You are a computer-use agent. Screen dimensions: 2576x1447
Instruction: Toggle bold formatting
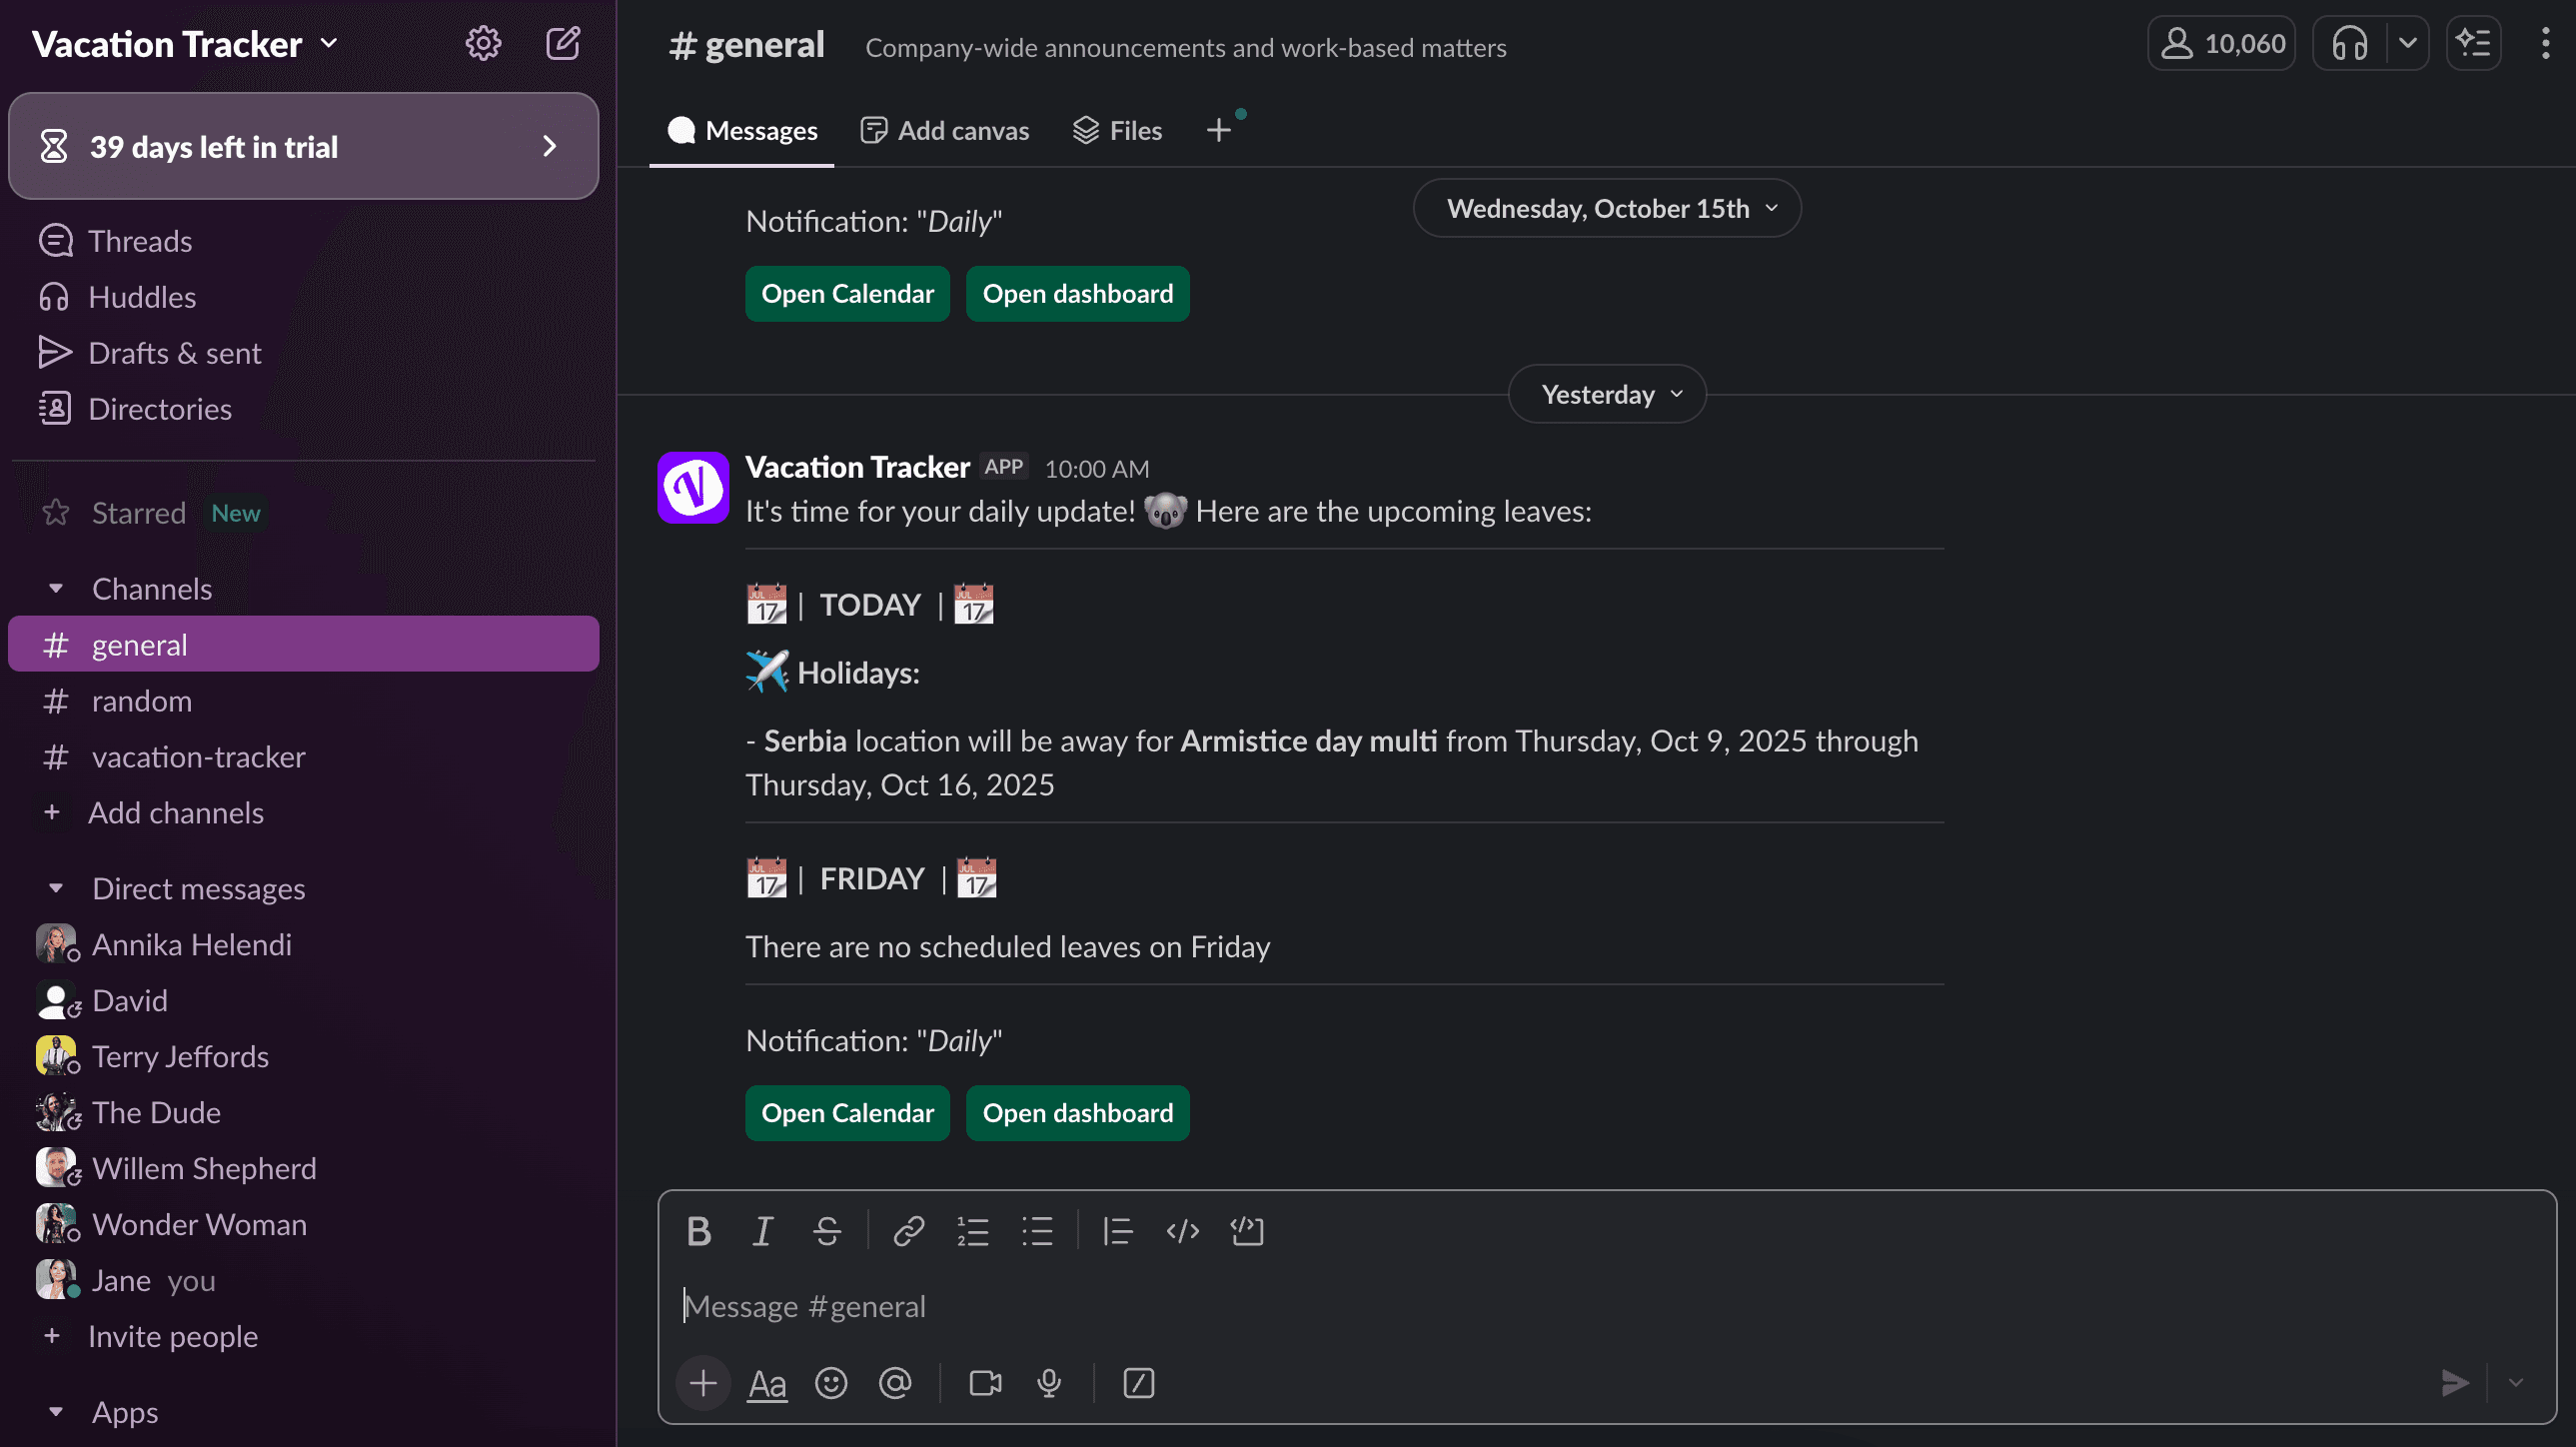[x=699, y=1231]
